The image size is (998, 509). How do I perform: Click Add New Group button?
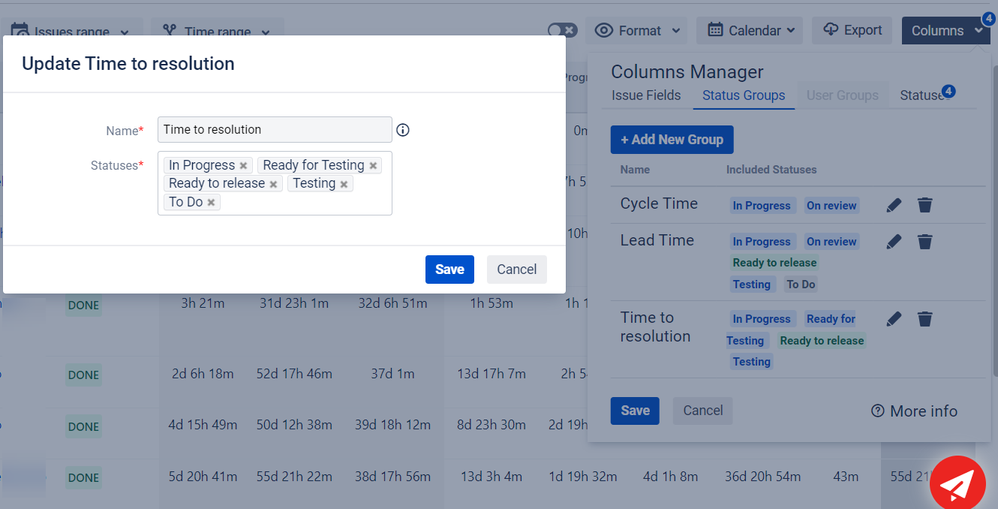[671, 139]
